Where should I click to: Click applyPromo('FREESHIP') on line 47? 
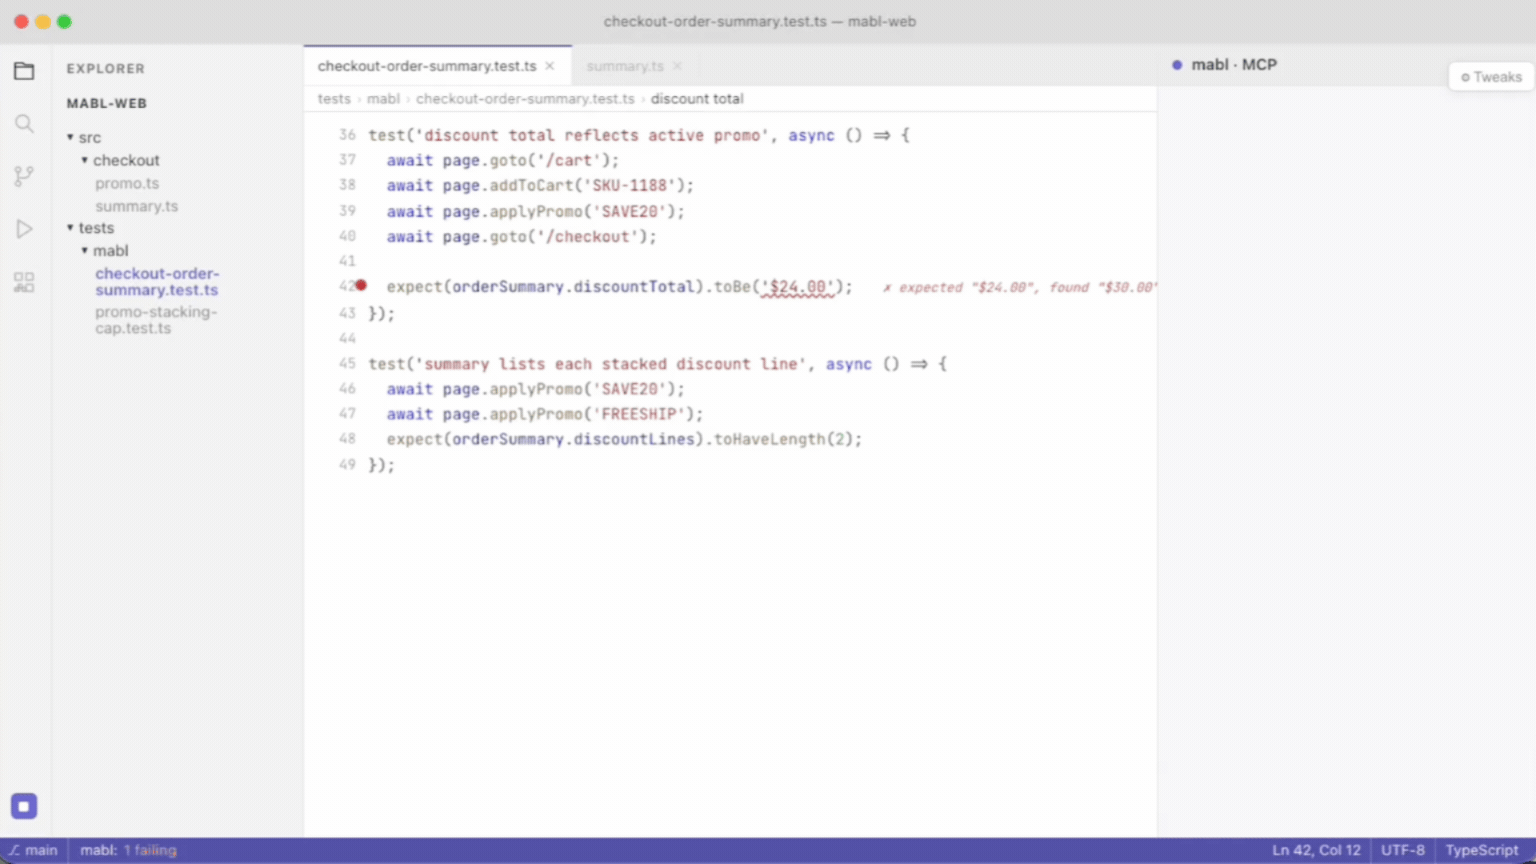pyautogui.click(x=592, y=414)
